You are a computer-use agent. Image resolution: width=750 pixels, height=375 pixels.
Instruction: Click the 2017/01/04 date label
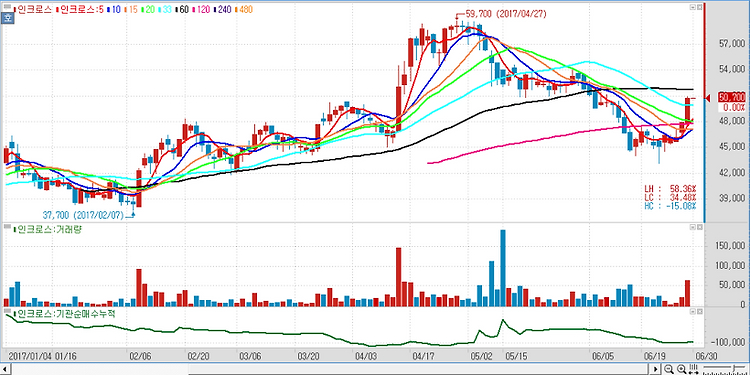31,356
